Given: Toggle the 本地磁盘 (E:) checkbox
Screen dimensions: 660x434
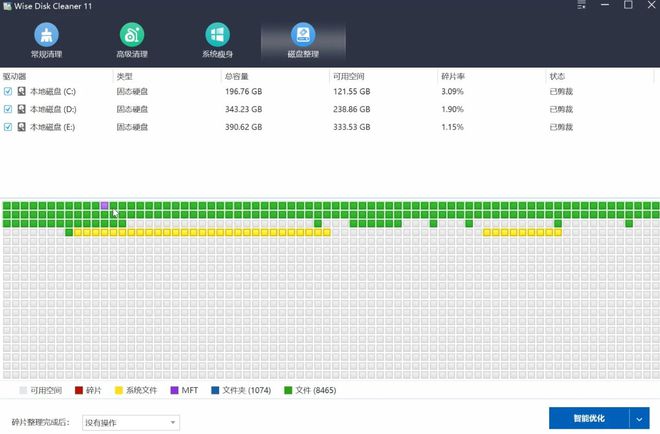Looking at the screenshot, I should (x=8, y=127).
